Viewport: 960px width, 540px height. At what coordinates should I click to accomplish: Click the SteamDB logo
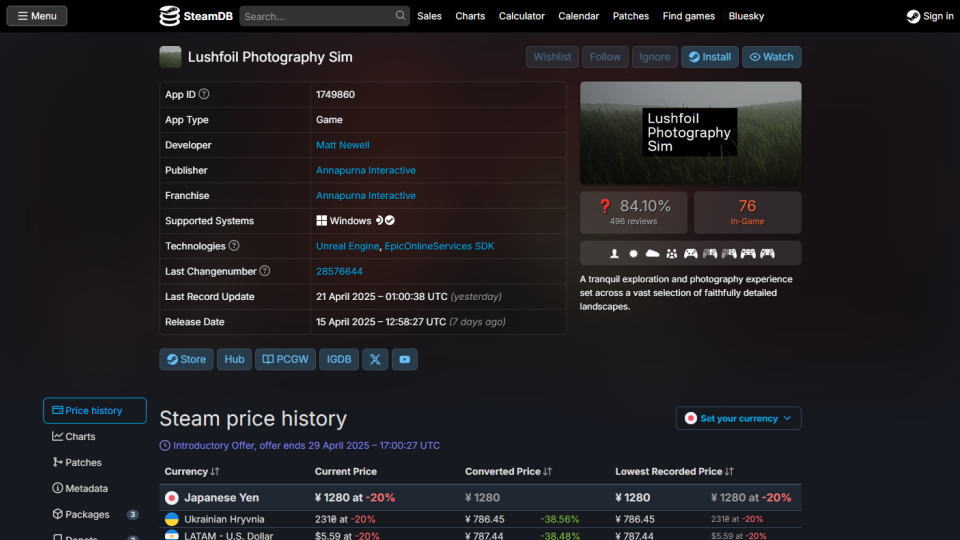pyautogui.click(x=196, y=16)
